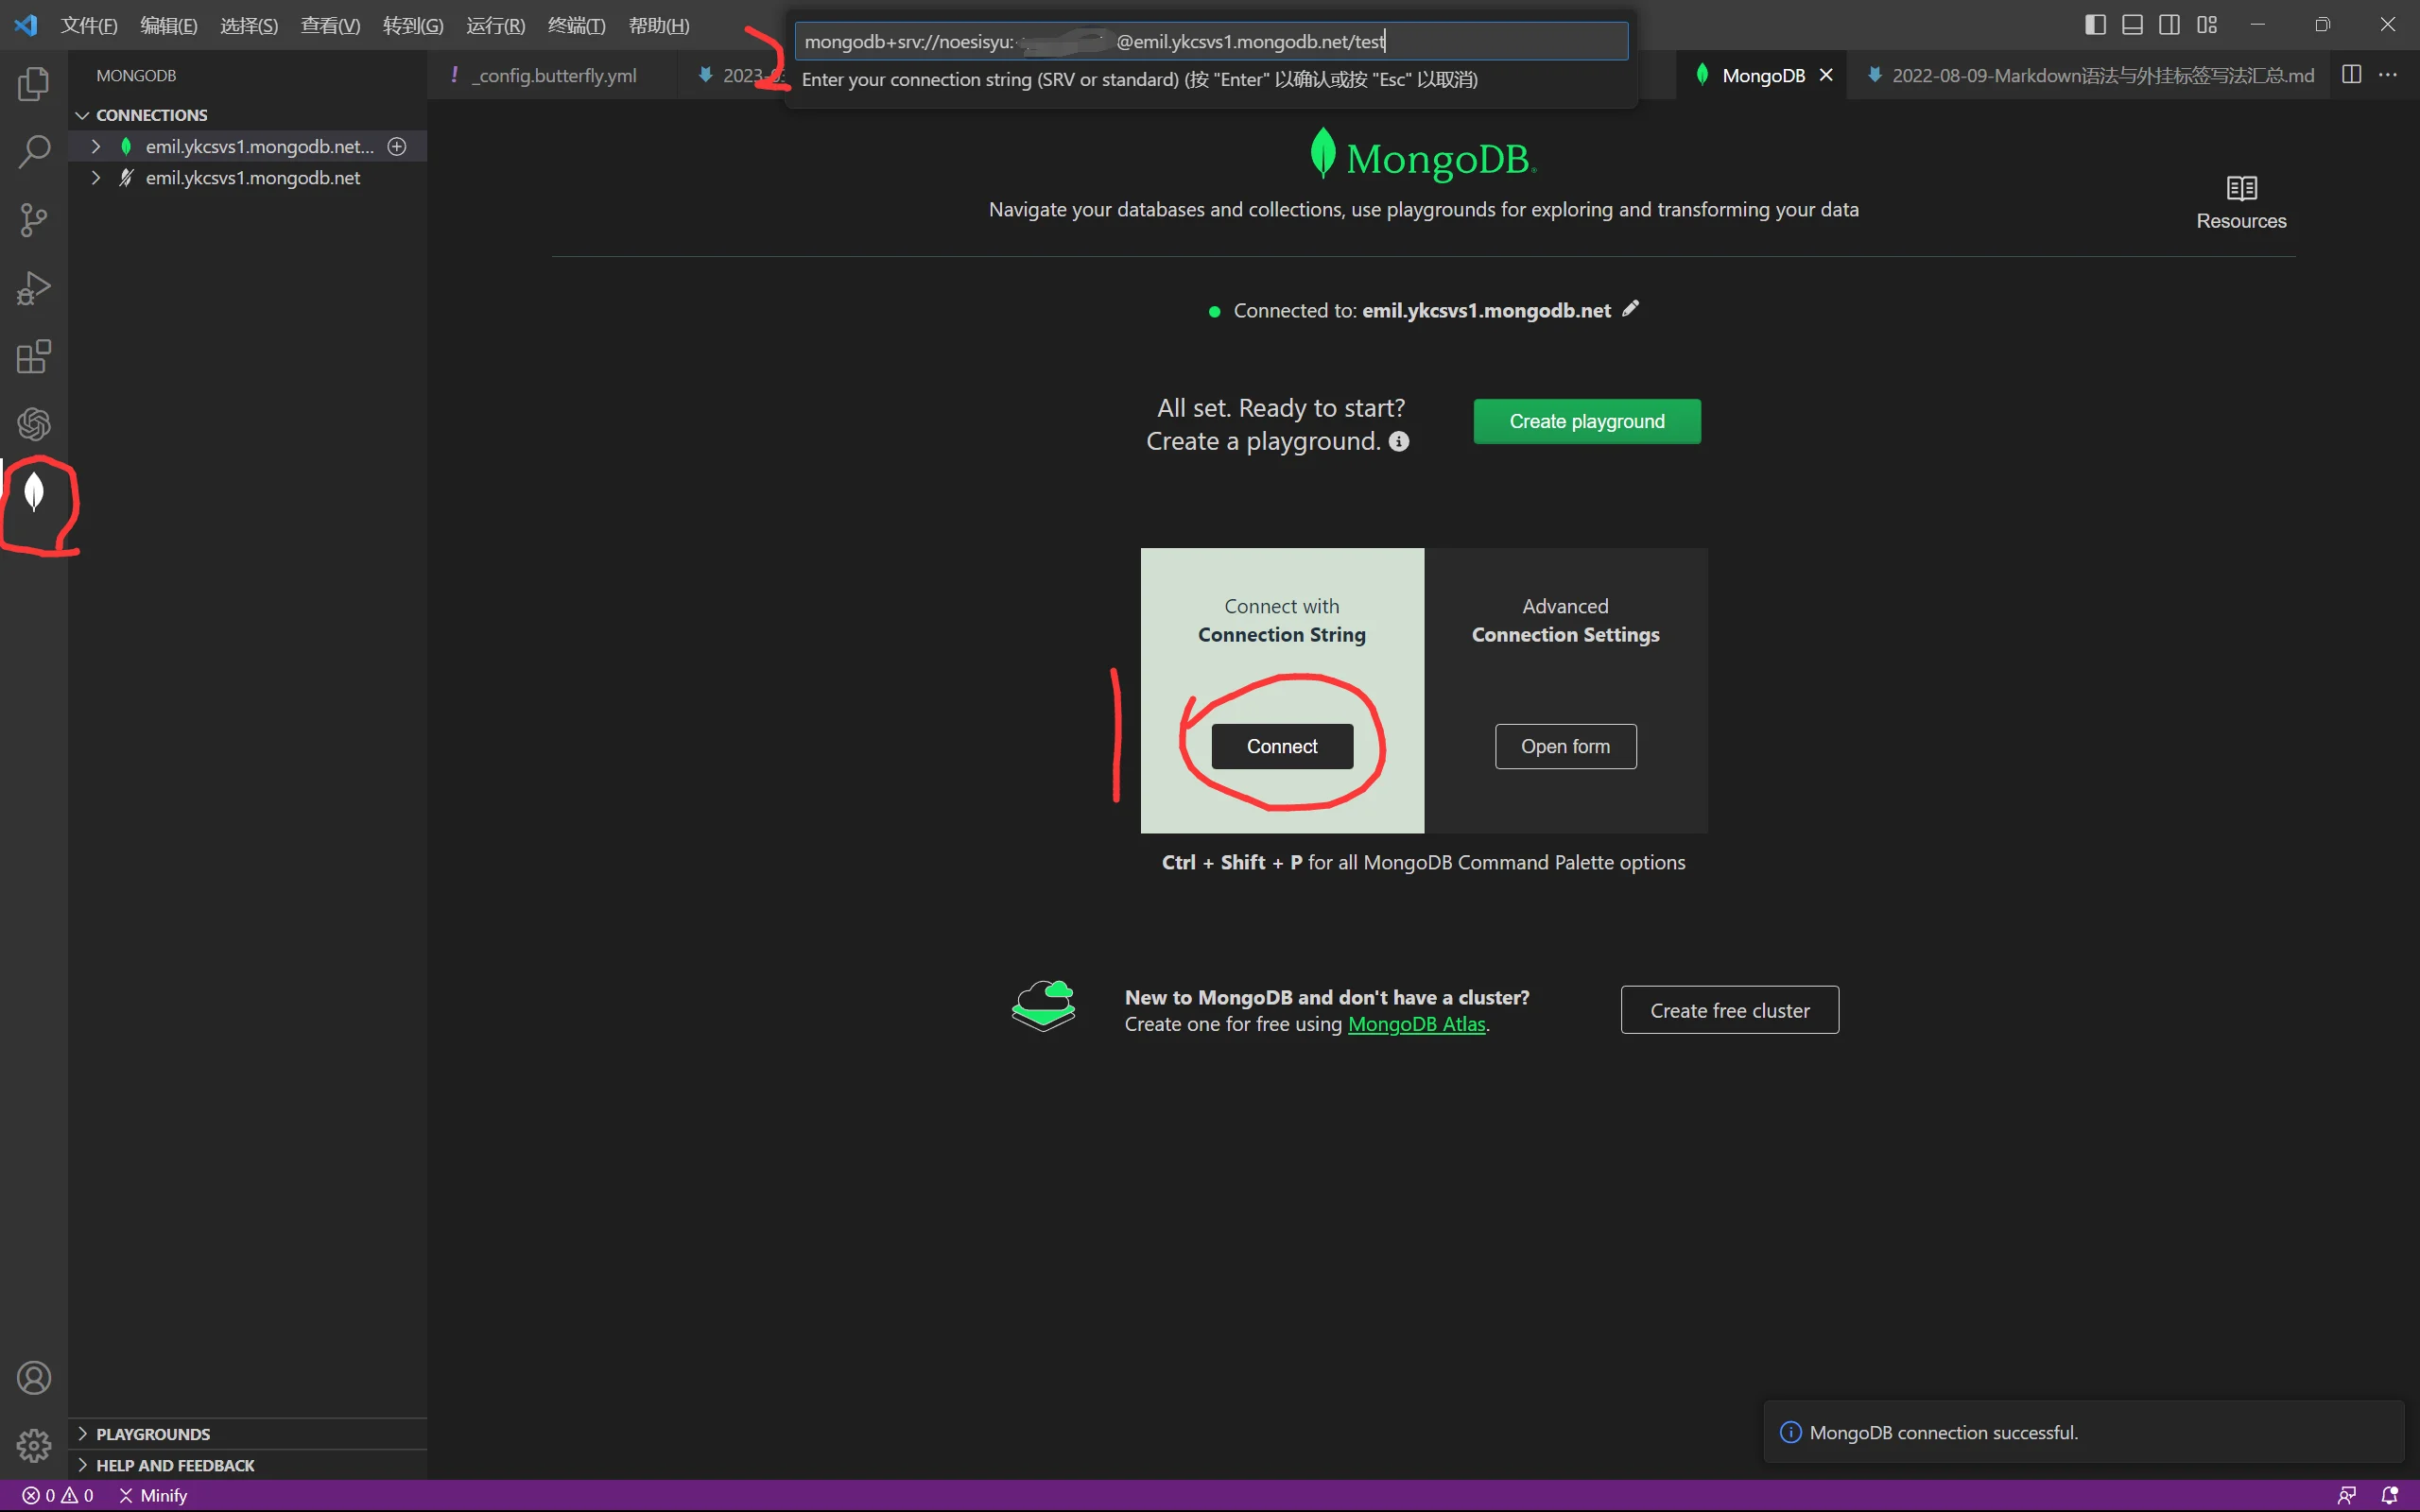Open the ChatGPT extension view
2420x1512 pixels.
(34, 424)
